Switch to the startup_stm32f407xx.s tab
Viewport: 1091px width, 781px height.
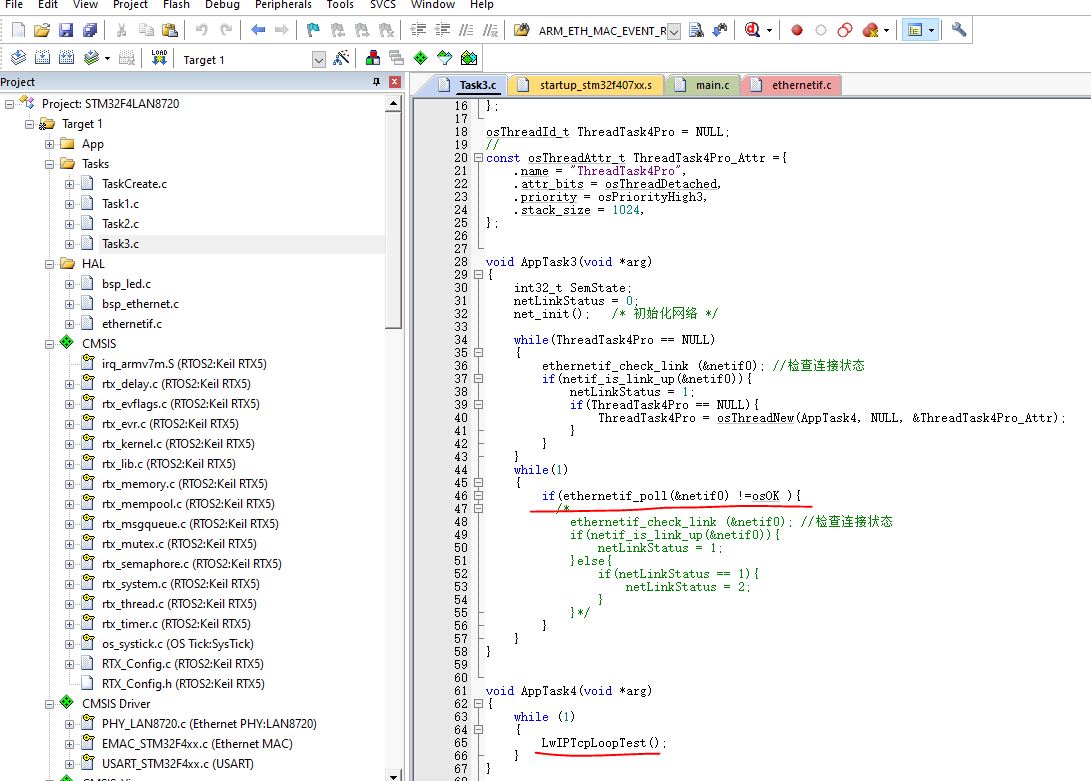(x=587, y=85)
